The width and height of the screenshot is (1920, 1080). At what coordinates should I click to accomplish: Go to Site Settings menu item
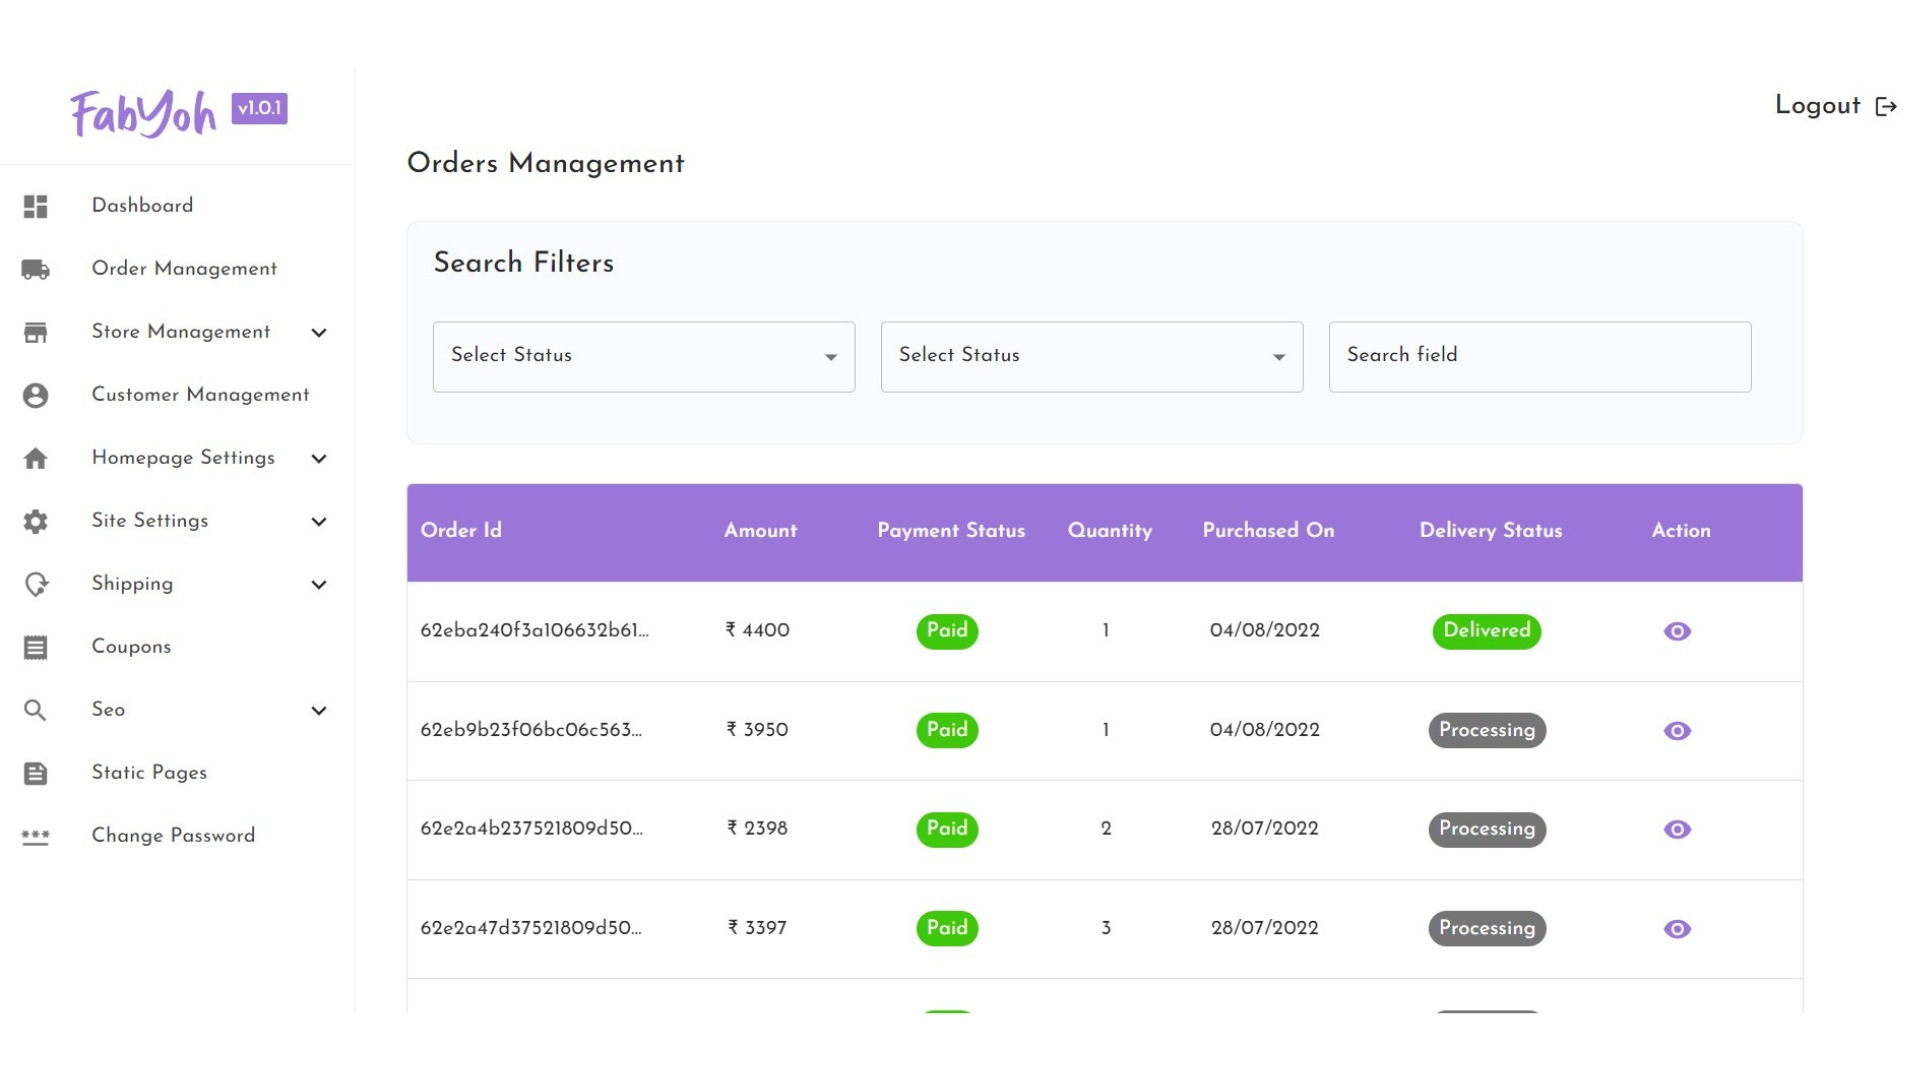click(150, 521)
